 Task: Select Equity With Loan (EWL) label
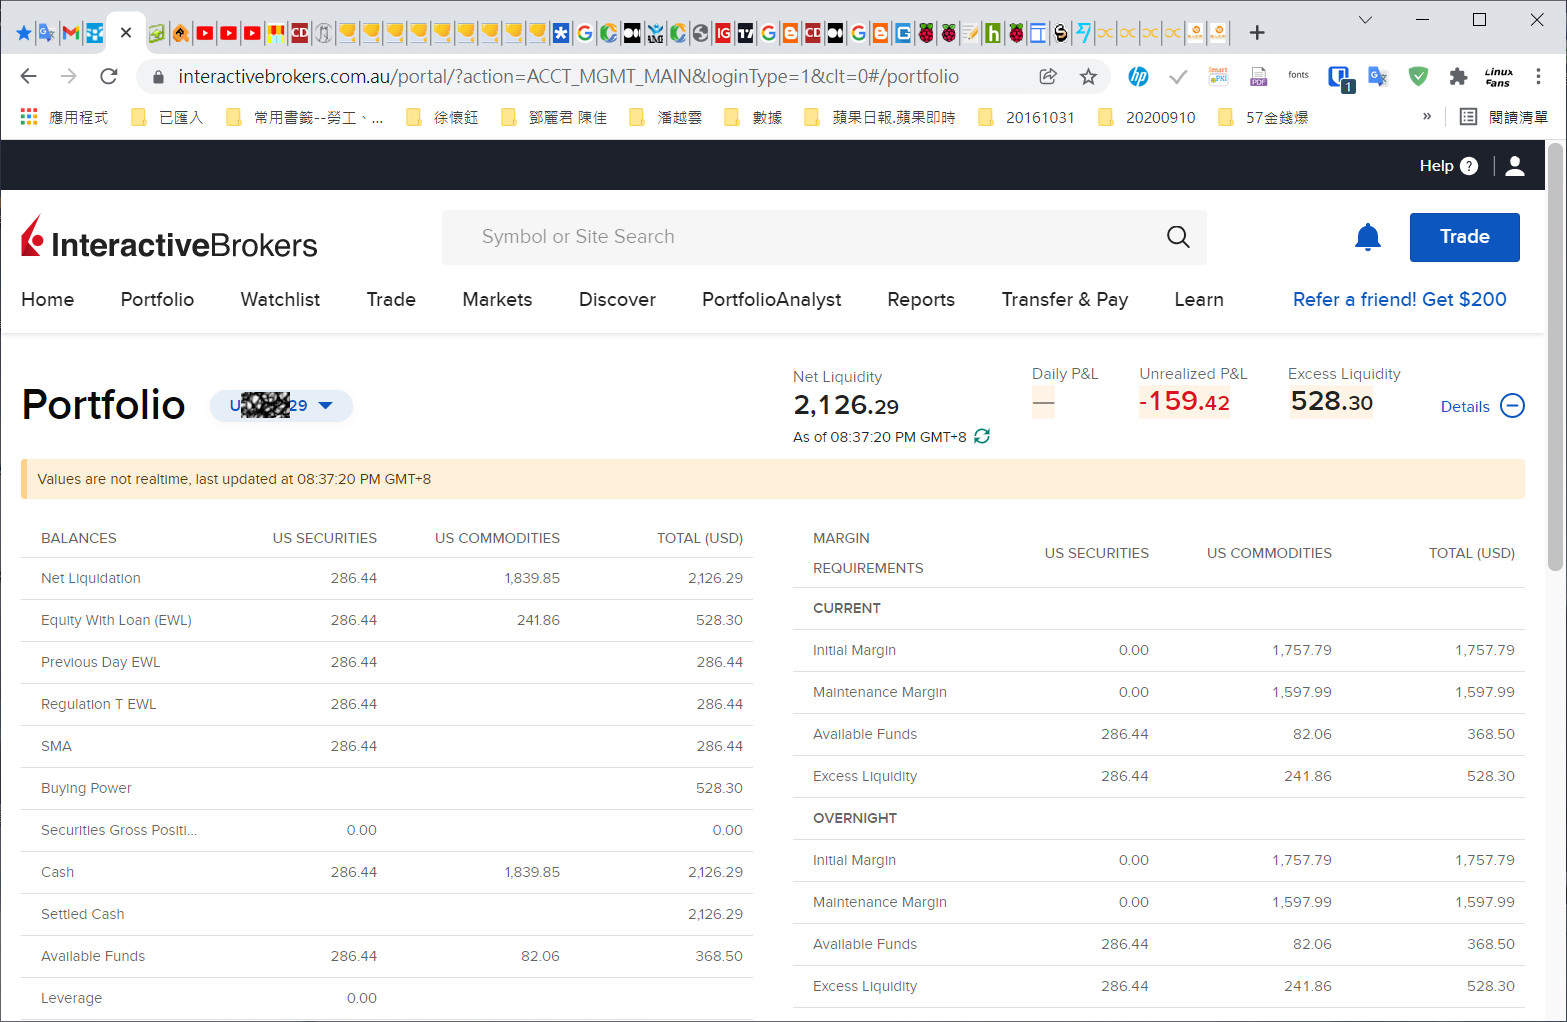(116, 620)
